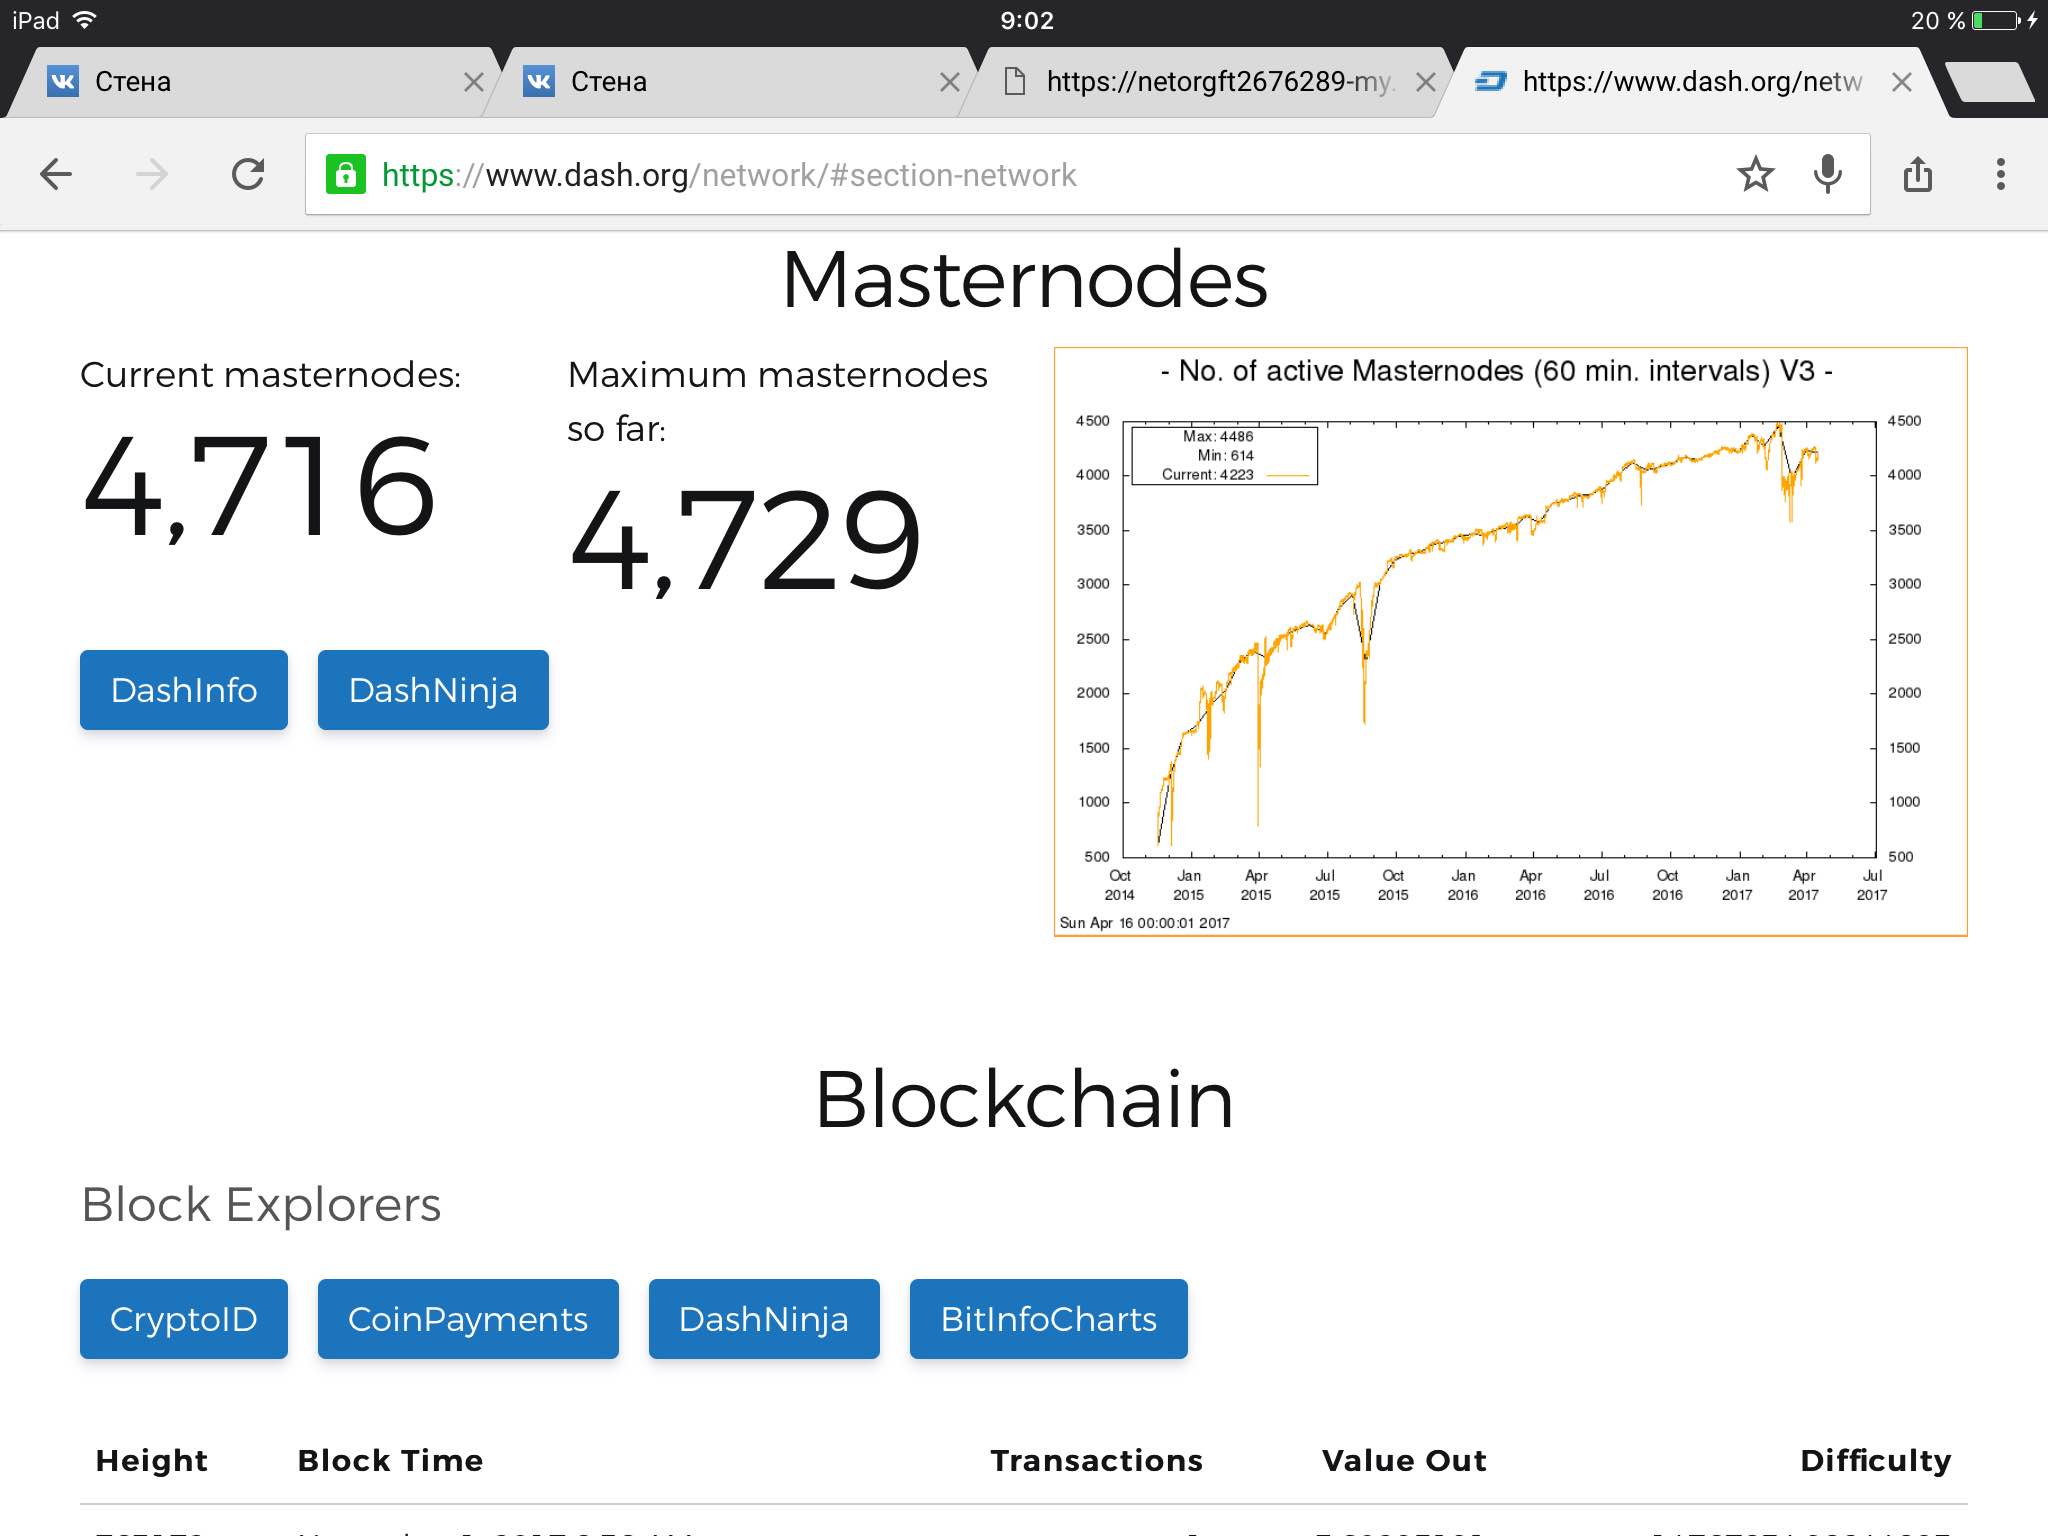Viewport: 2048px width, 1536px height.
Task: Switch to the second Стена tab
Action: click(730, 82)
